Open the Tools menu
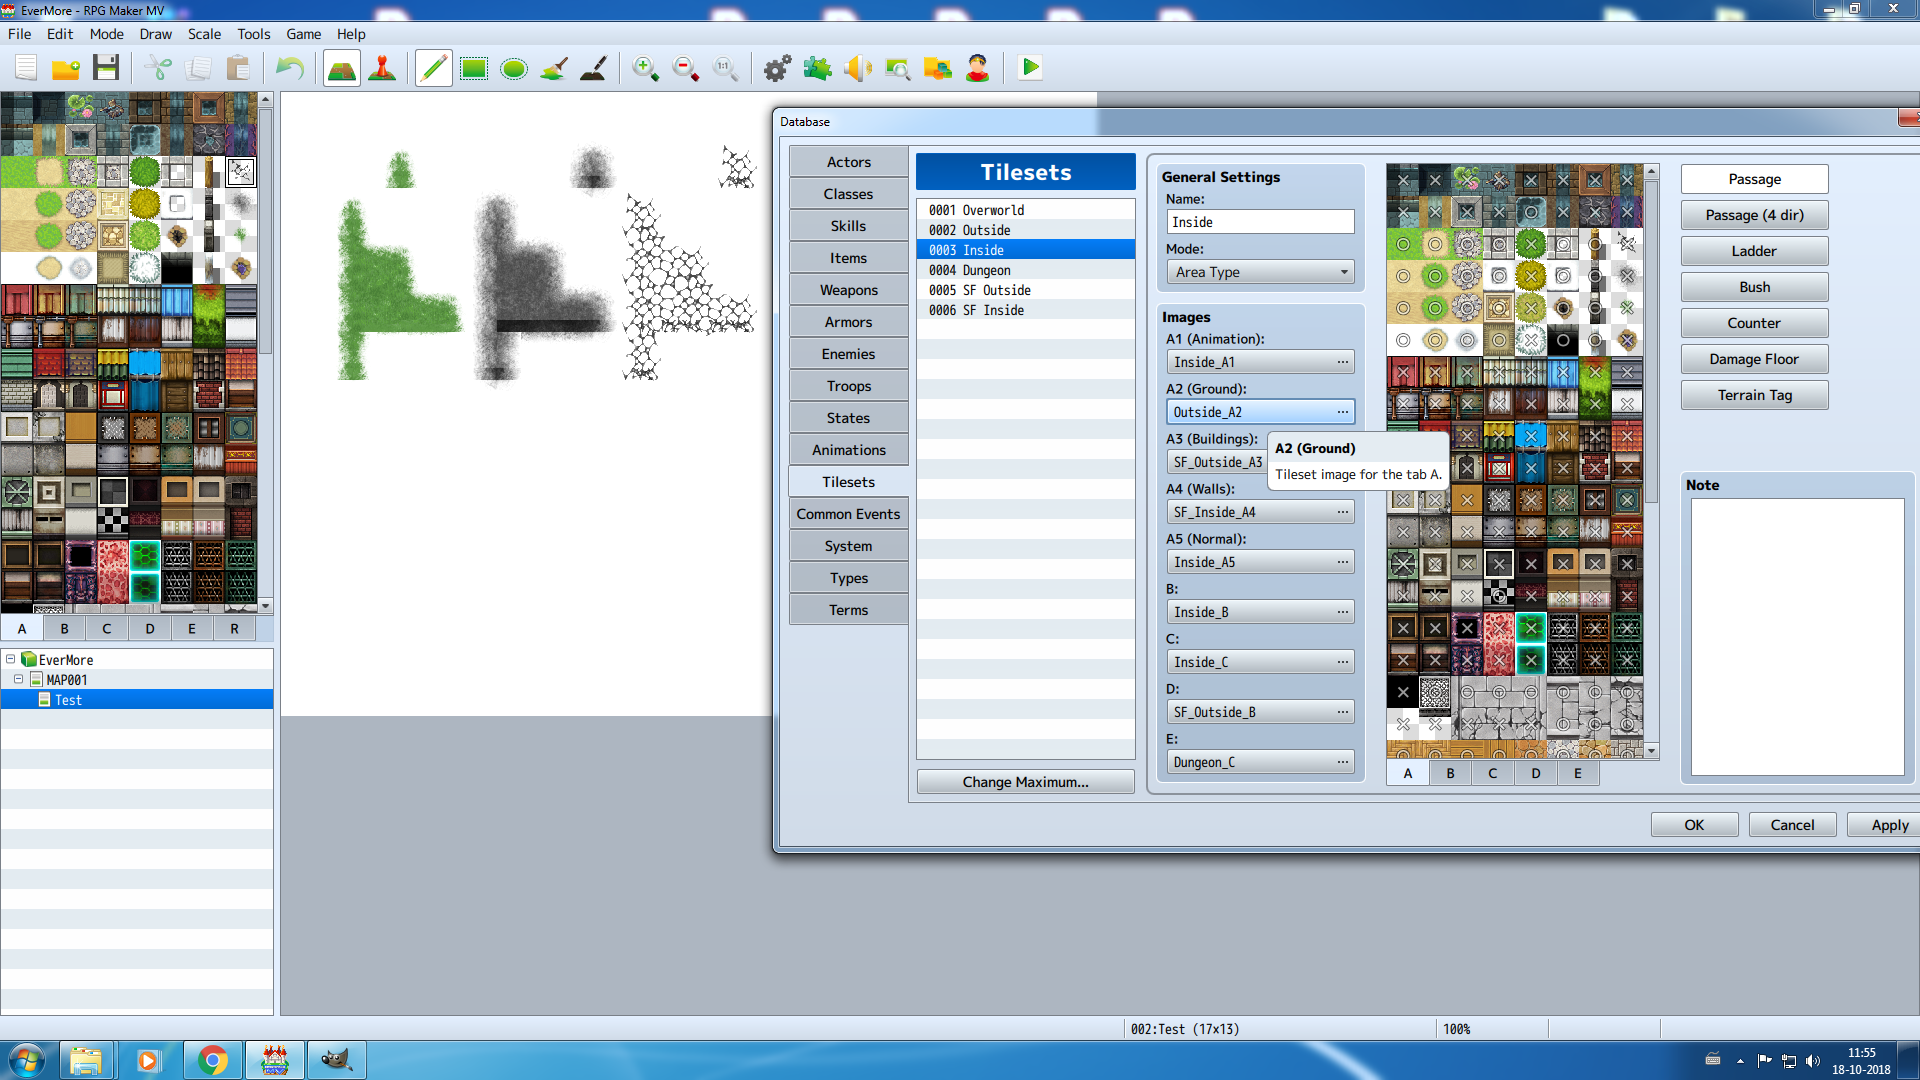The width and height of the screenshot is (1920, 1080). (x=253, y=34)
